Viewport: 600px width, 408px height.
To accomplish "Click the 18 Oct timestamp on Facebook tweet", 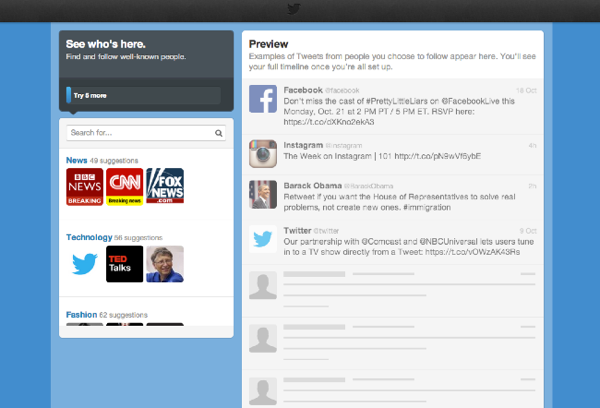I will pyautogui.click(x=527, y=90).
